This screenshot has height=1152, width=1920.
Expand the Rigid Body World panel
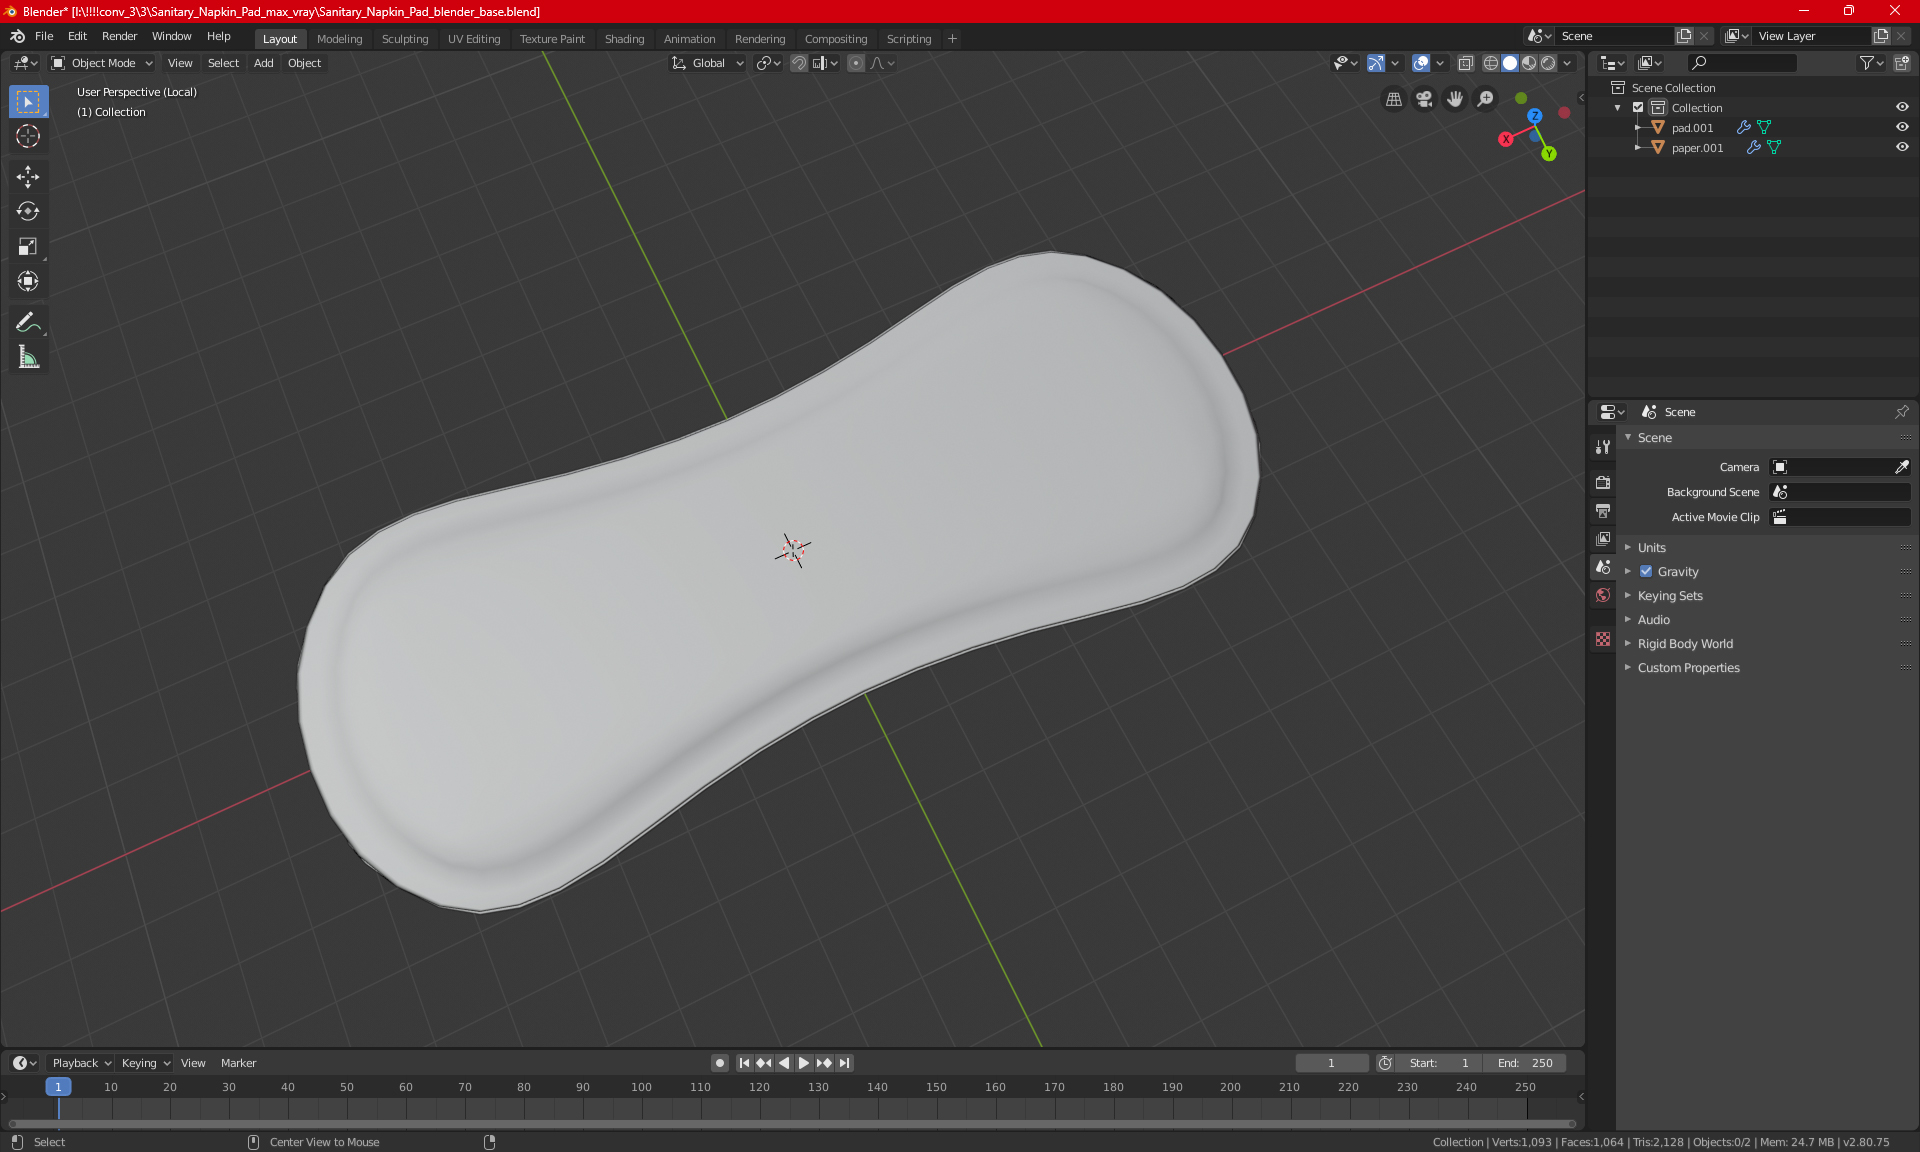click(1685, 644)
